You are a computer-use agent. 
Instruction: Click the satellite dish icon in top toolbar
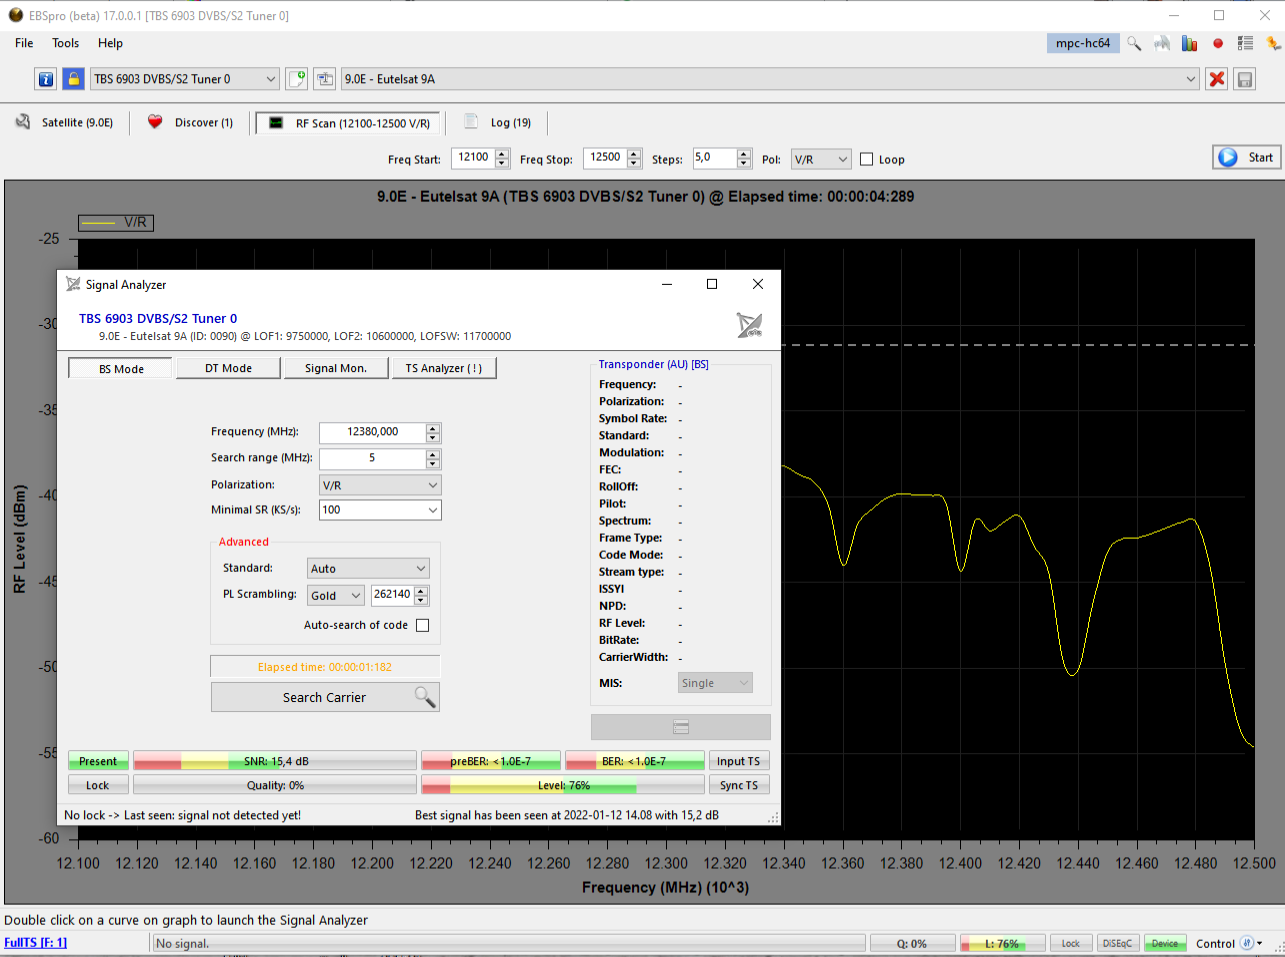(x=1161, y=43)
